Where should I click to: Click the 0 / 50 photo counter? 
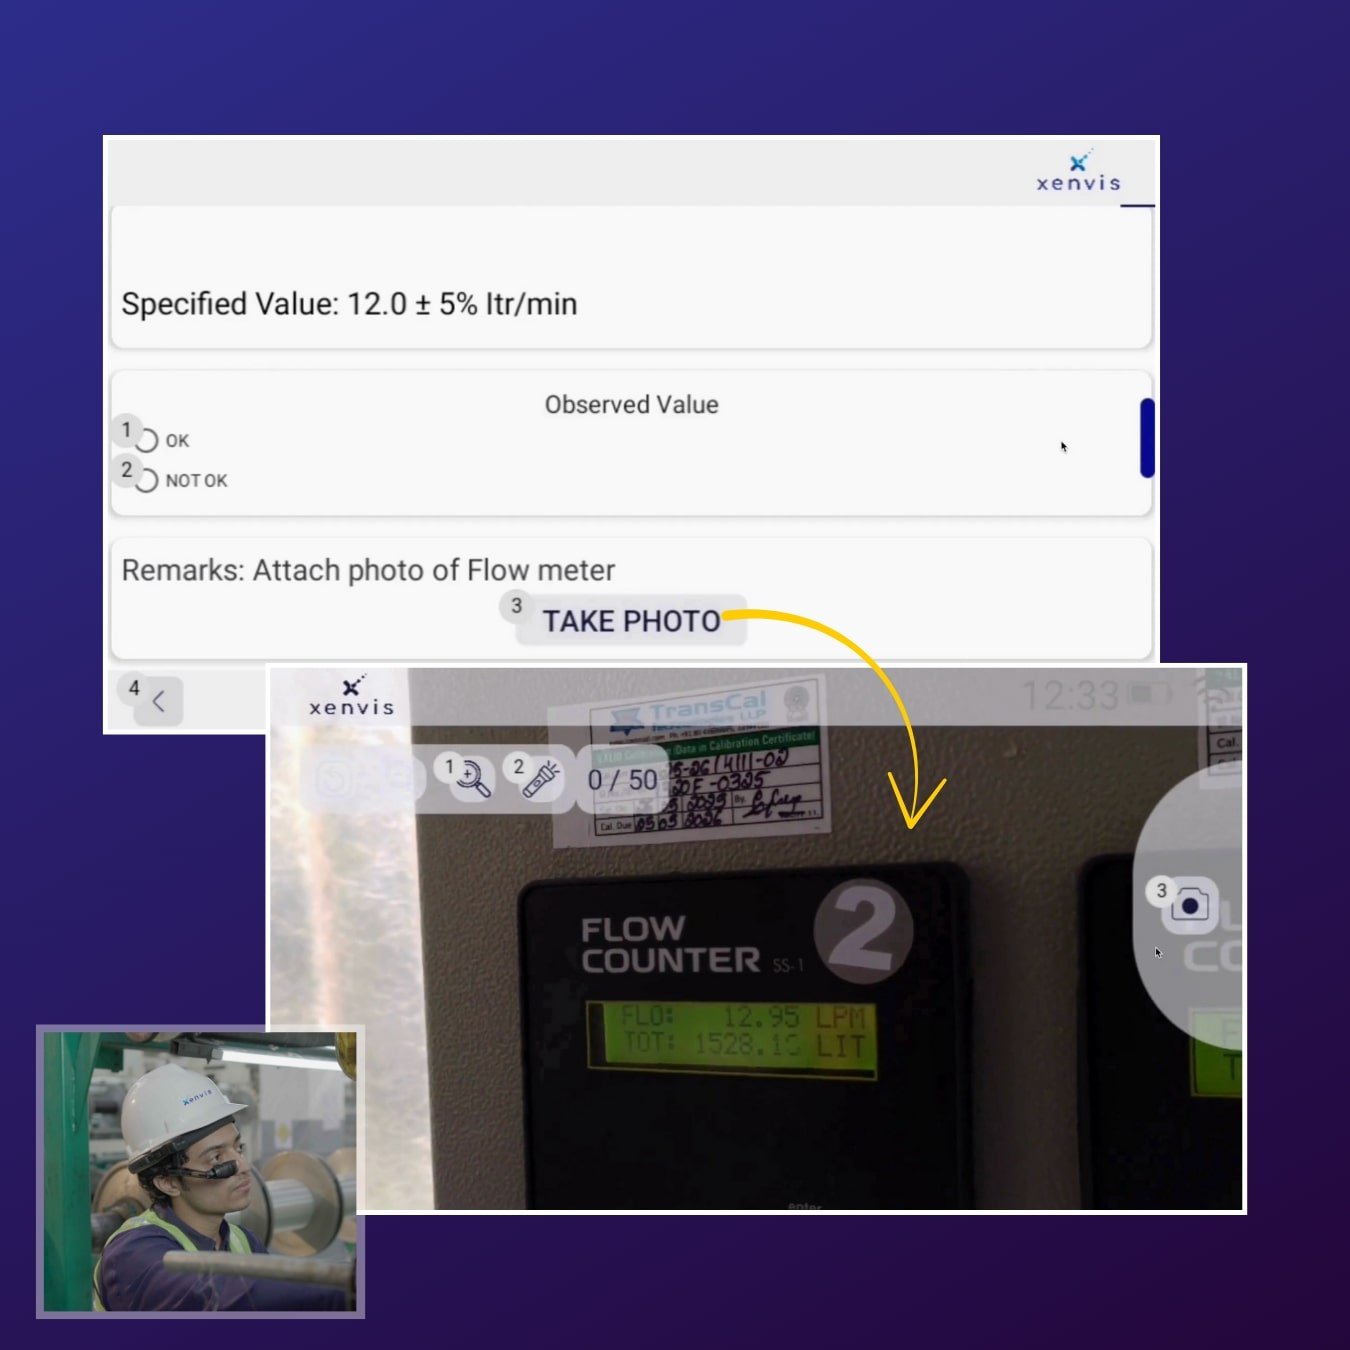(x=622, y=780)
